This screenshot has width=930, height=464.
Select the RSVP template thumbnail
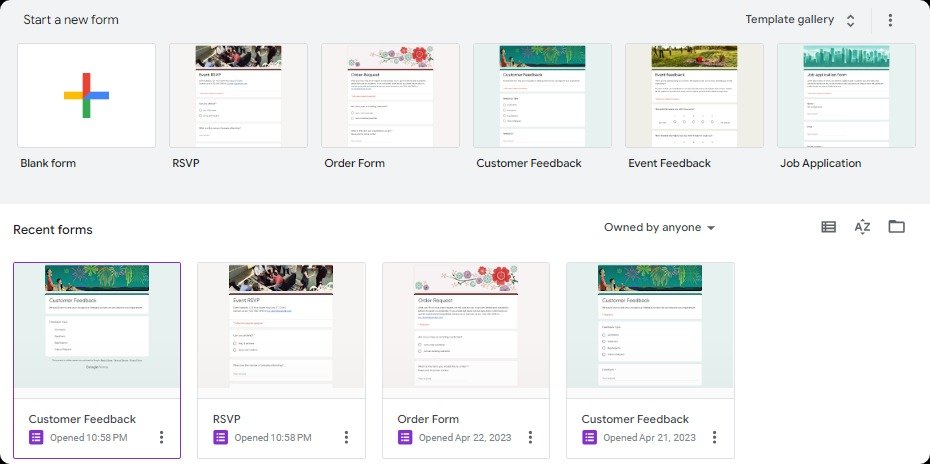point(238,96)
